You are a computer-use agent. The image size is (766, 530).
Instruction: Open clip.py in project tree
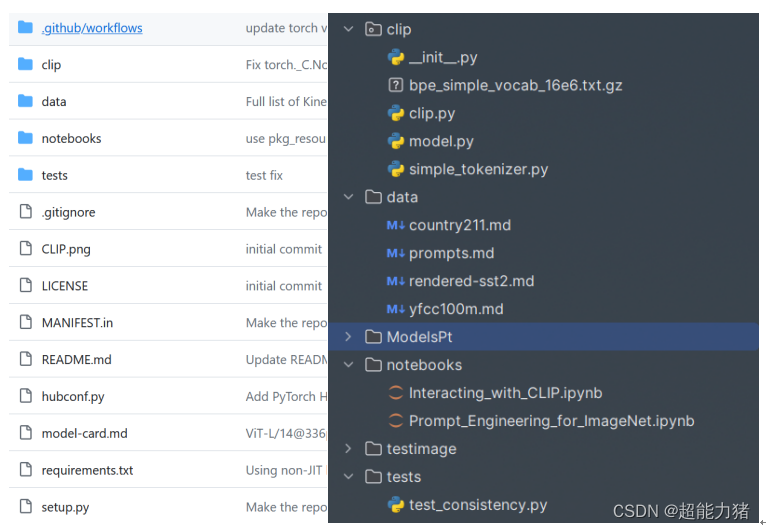[432, 113]
